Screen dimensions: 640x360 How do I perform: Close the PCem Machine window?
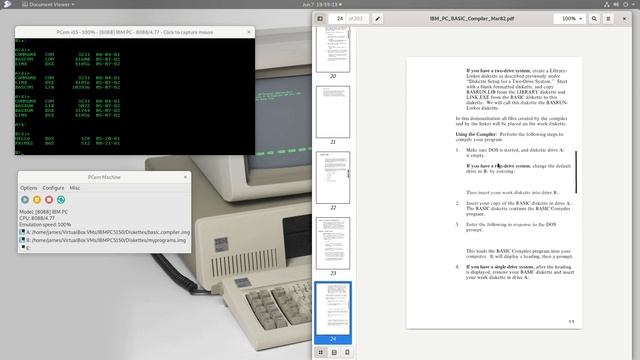tap(185, 177)
